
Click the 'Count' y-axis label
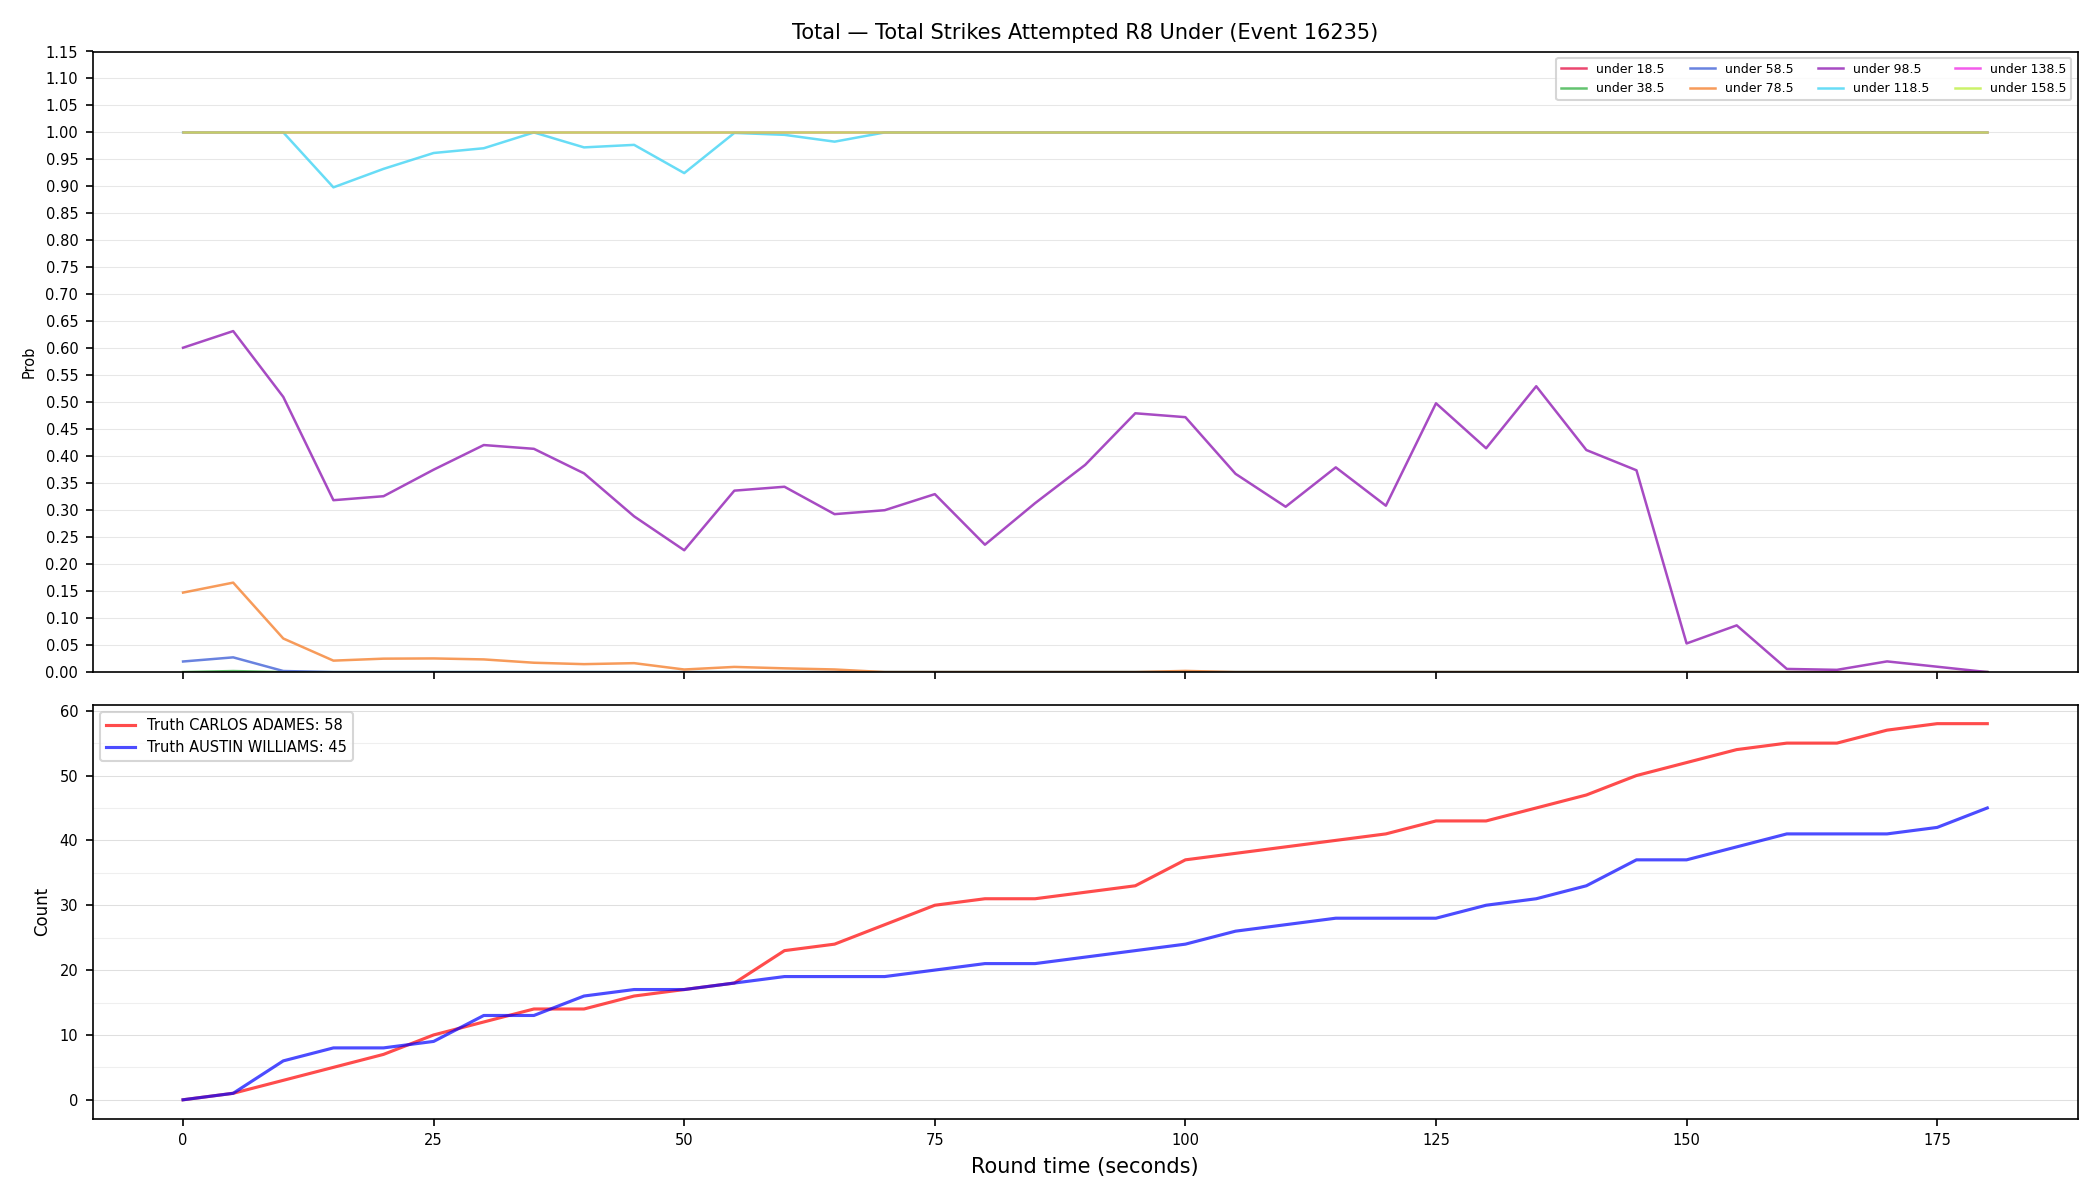pos(41,912)
